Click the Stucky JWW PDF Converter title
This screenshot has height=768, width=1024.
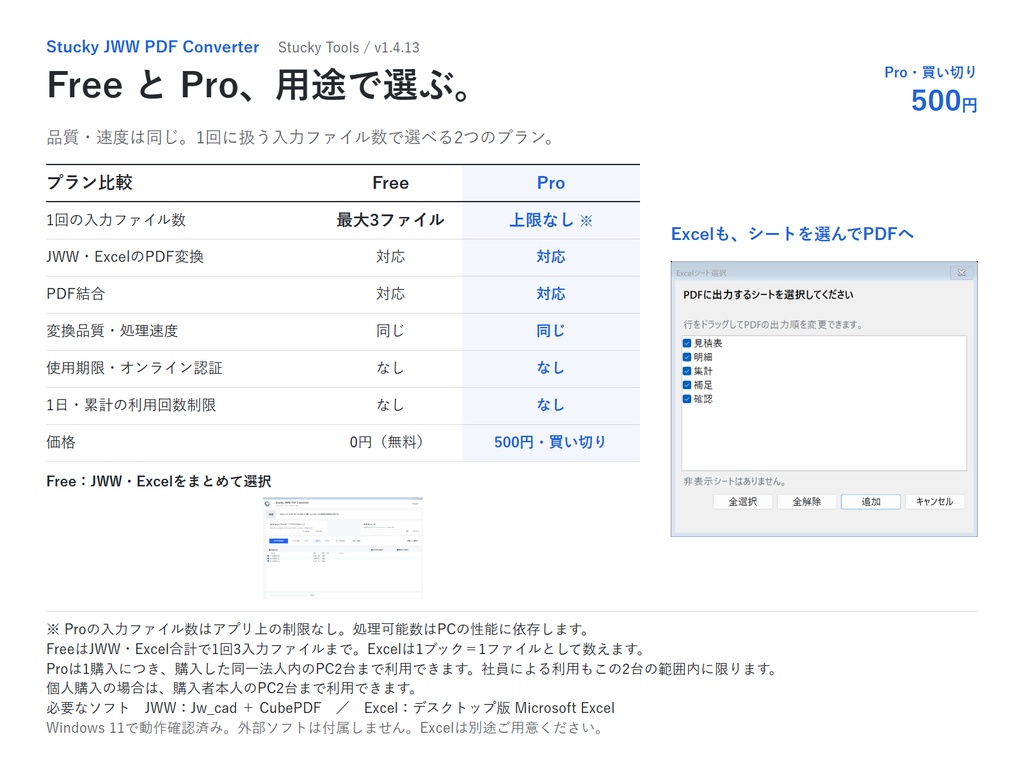153,47
